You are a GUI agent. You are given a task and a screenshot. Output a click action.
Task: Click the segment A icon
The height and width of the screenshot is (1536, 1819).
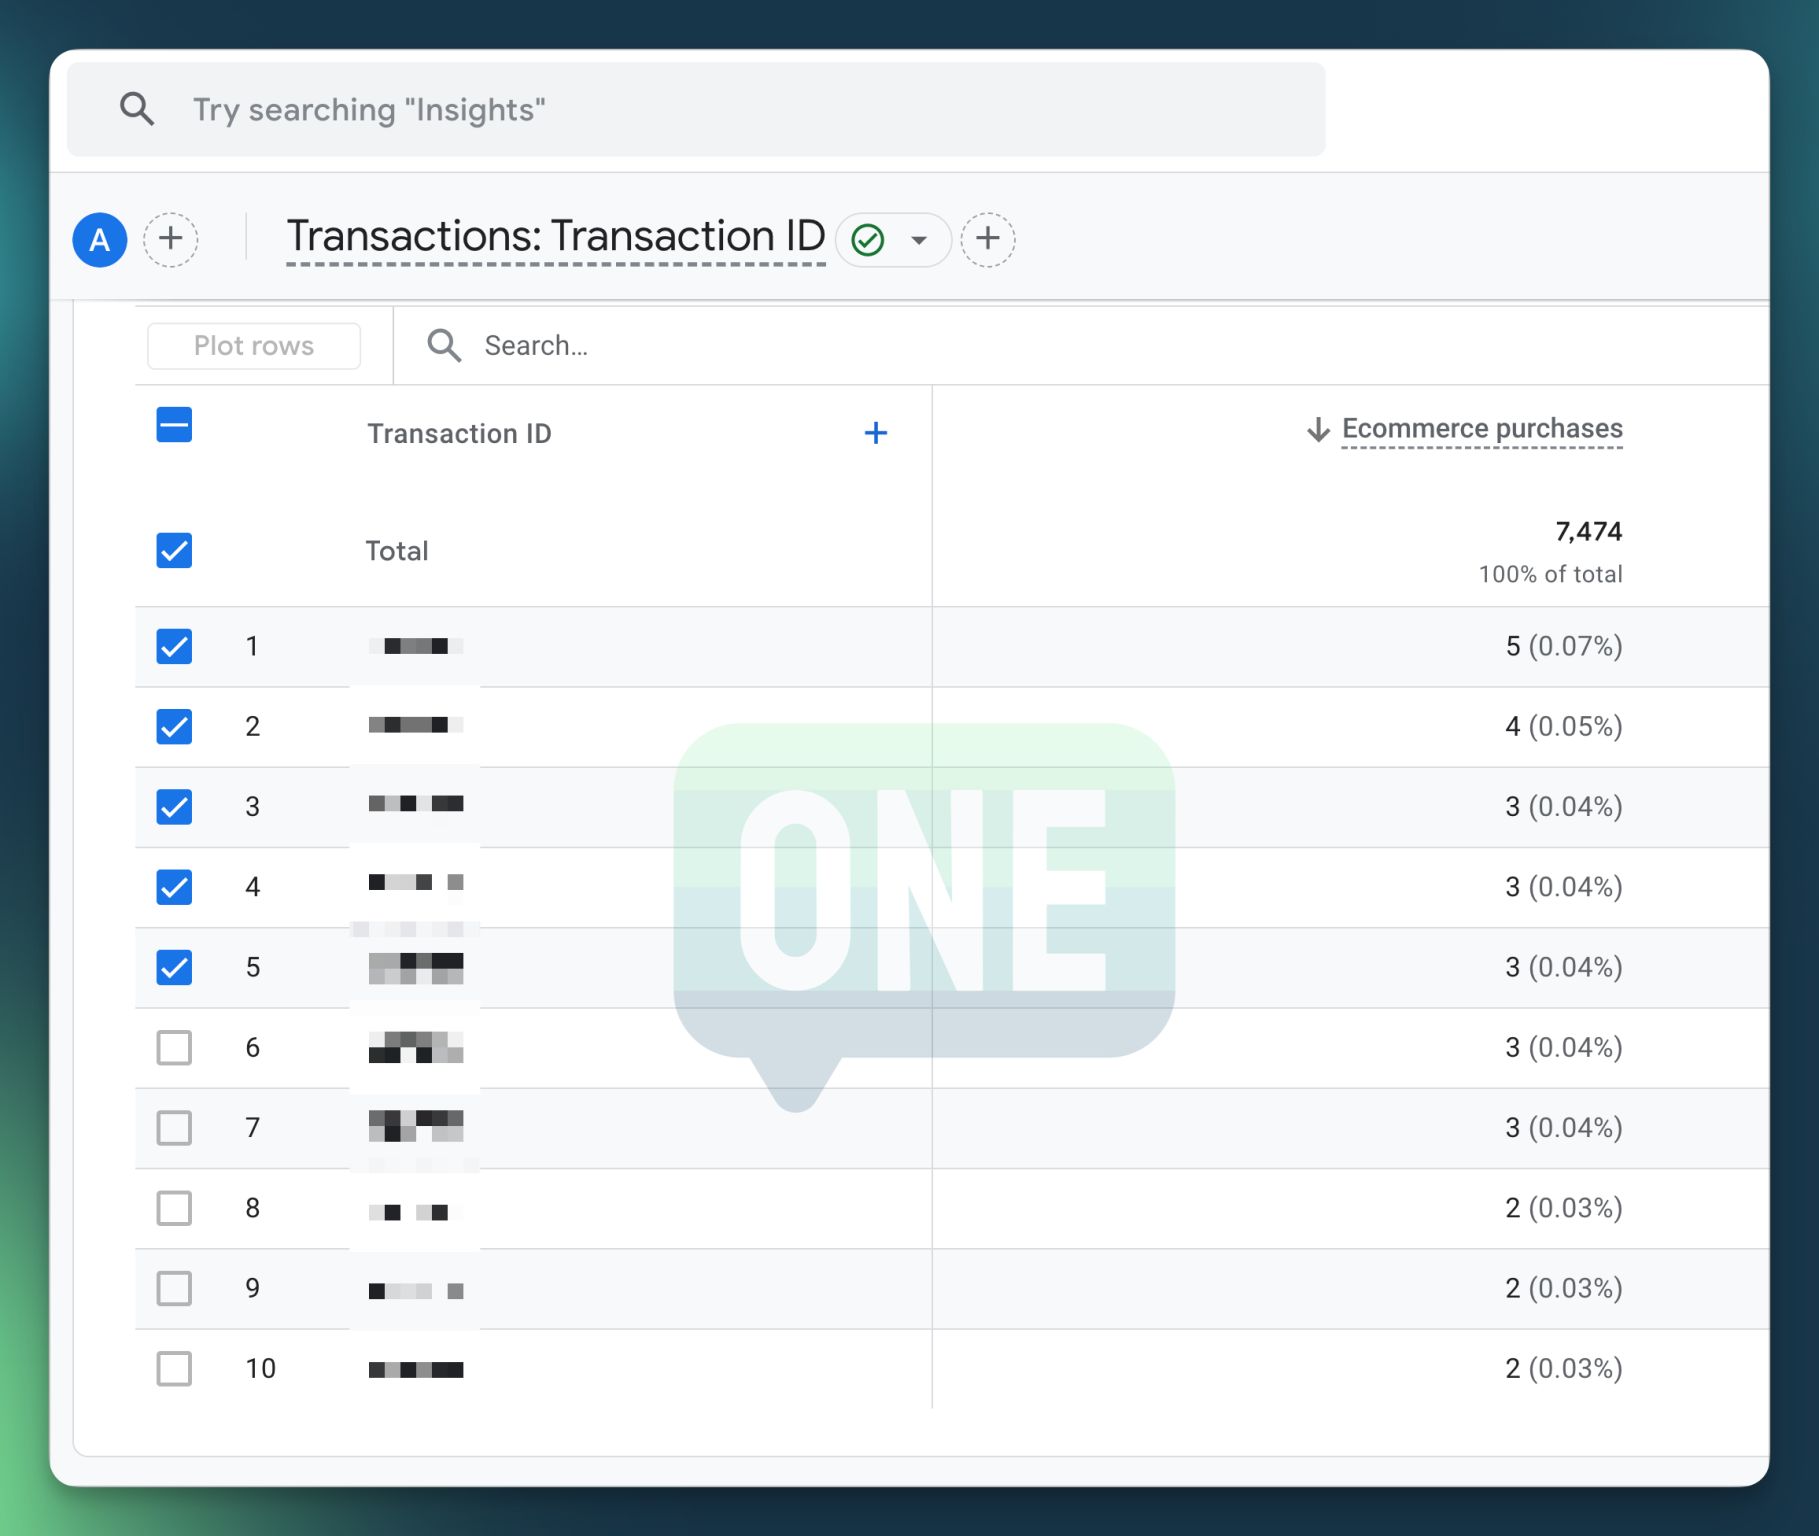(x=99, y=239)
